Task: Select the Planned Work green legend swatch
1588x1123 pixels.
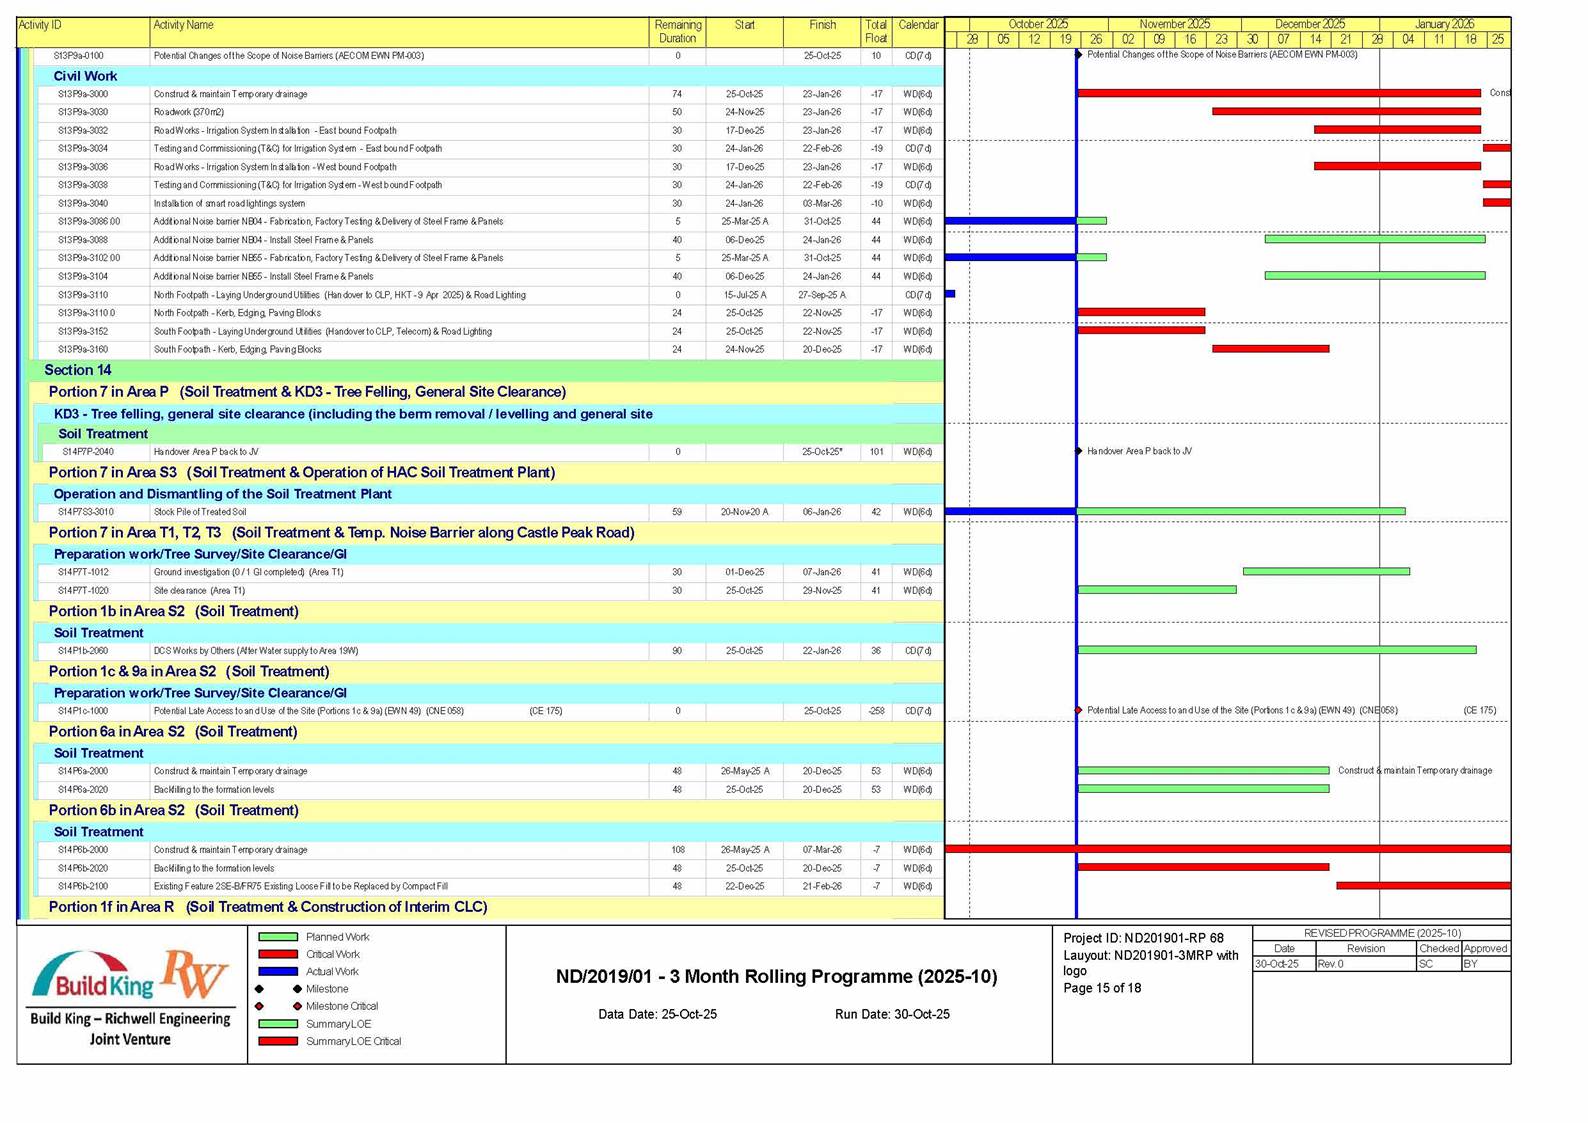Action: (x=278, y=937)
